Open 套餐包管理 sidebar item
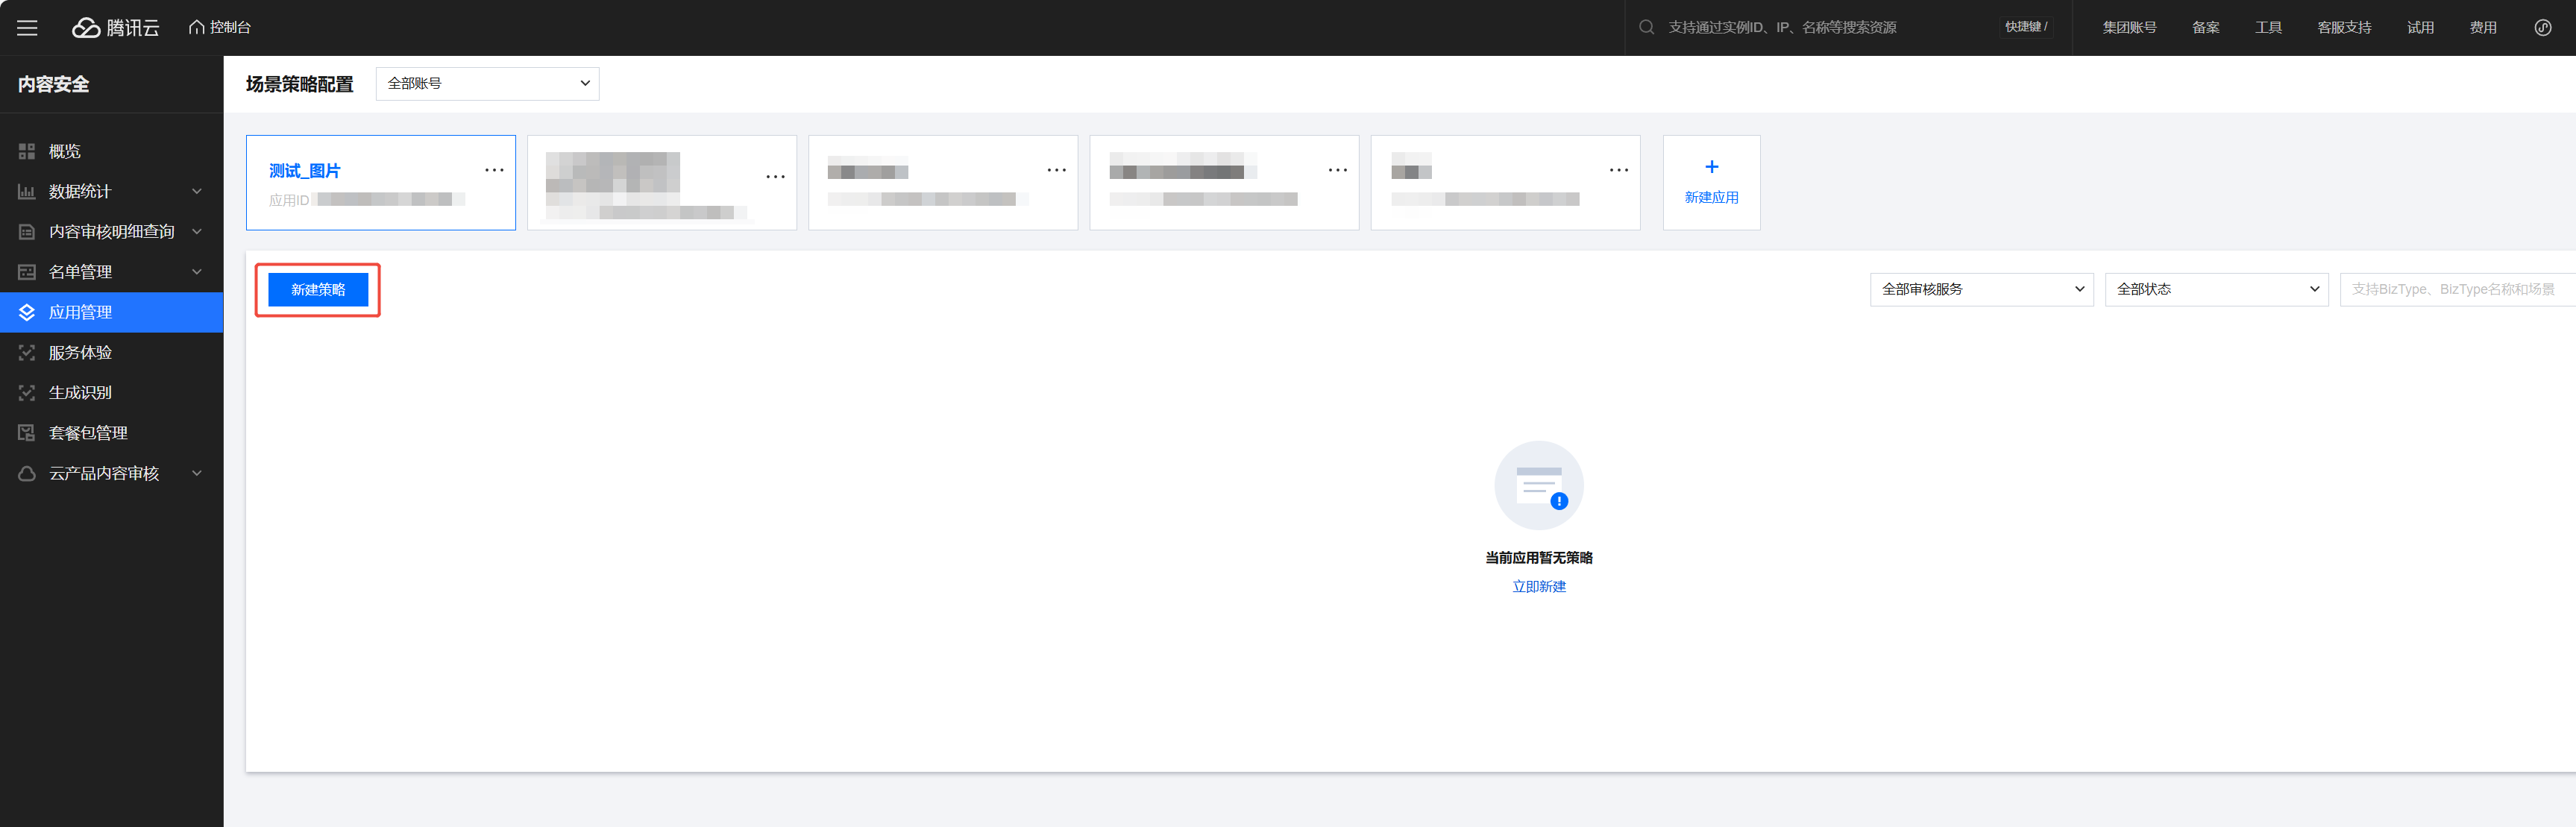This screenshot has width=2576, height=827. (x=88, y=433)
